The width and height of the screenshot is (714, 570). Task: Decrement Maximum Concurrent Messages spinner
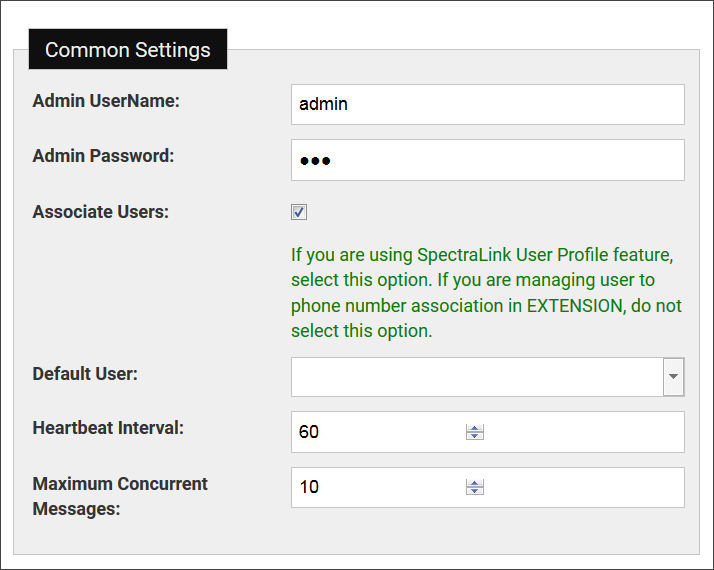(x=475, y=492)
